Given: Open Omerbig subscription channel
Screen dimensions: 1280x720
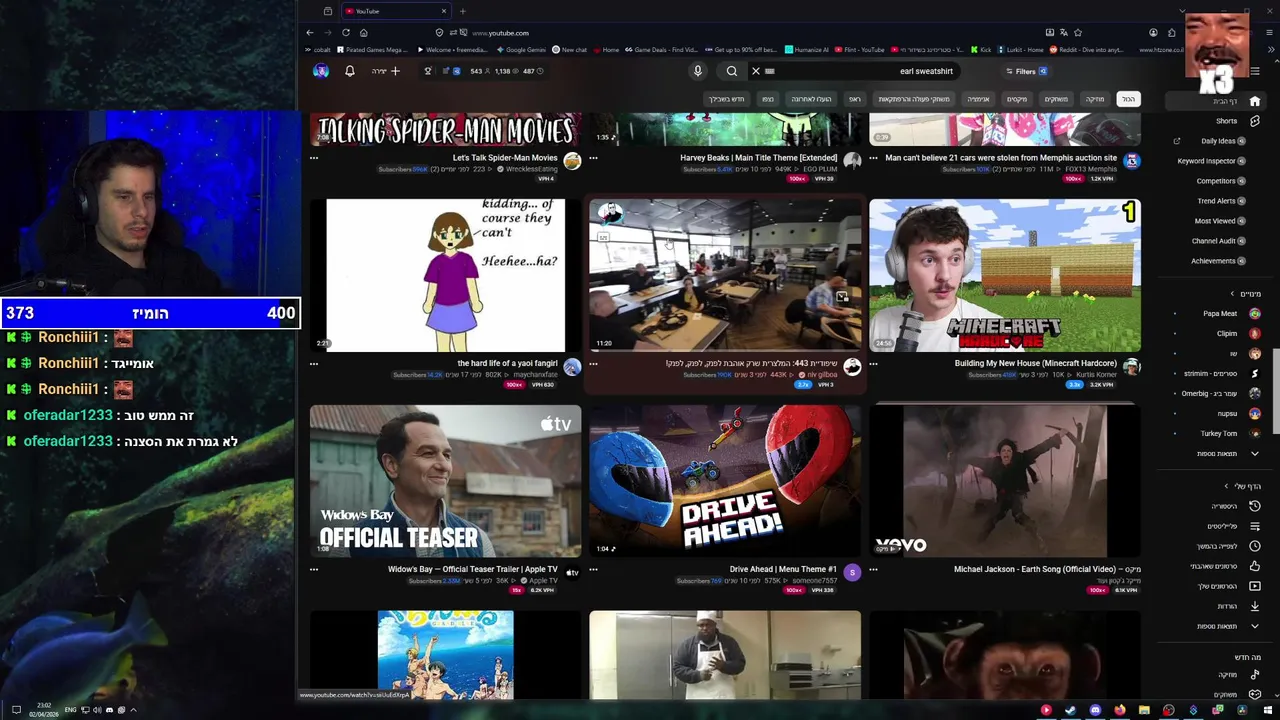Looking at the screenshot, I should click(1221, 394).
